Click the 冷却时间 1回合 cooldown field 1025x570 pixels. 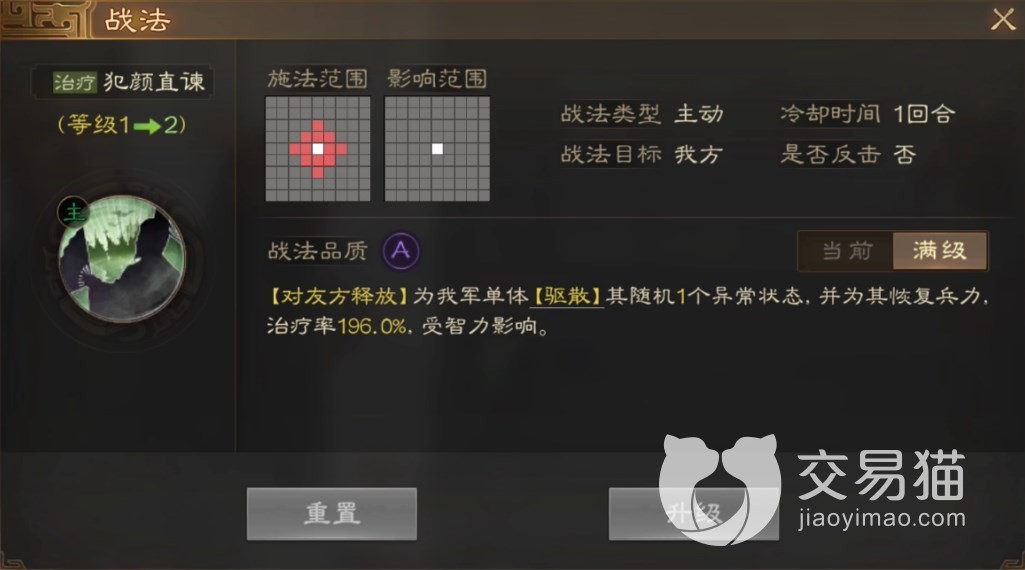(867, 114)
